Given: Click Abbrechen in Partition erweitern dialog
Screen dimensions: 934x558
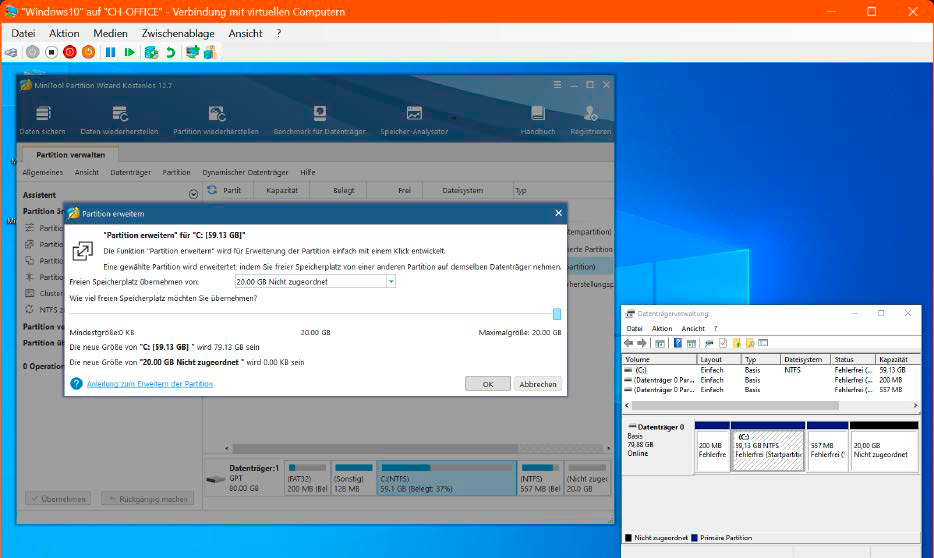Looking at the screenshot, I should point(537,384).
